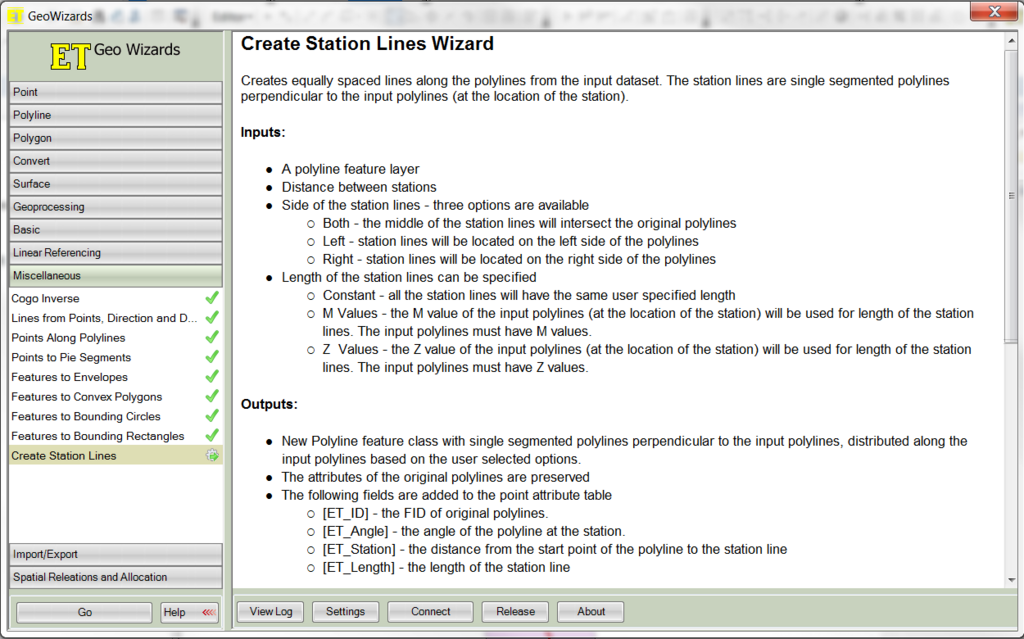Expand the Polyline category
Viewport: 1024px width, 639px height.
(x=115, y=115)
